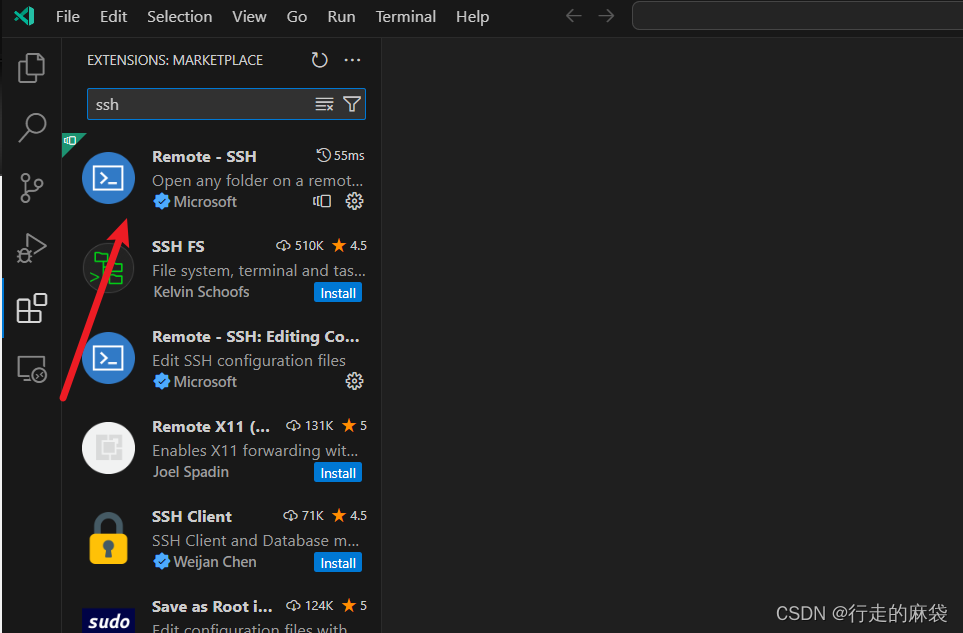Click 'EXTENSIONS: MARKETPLACE' panel header
Image resolution: width=963 pixels, height=633 pixels.
pos(175,60)
